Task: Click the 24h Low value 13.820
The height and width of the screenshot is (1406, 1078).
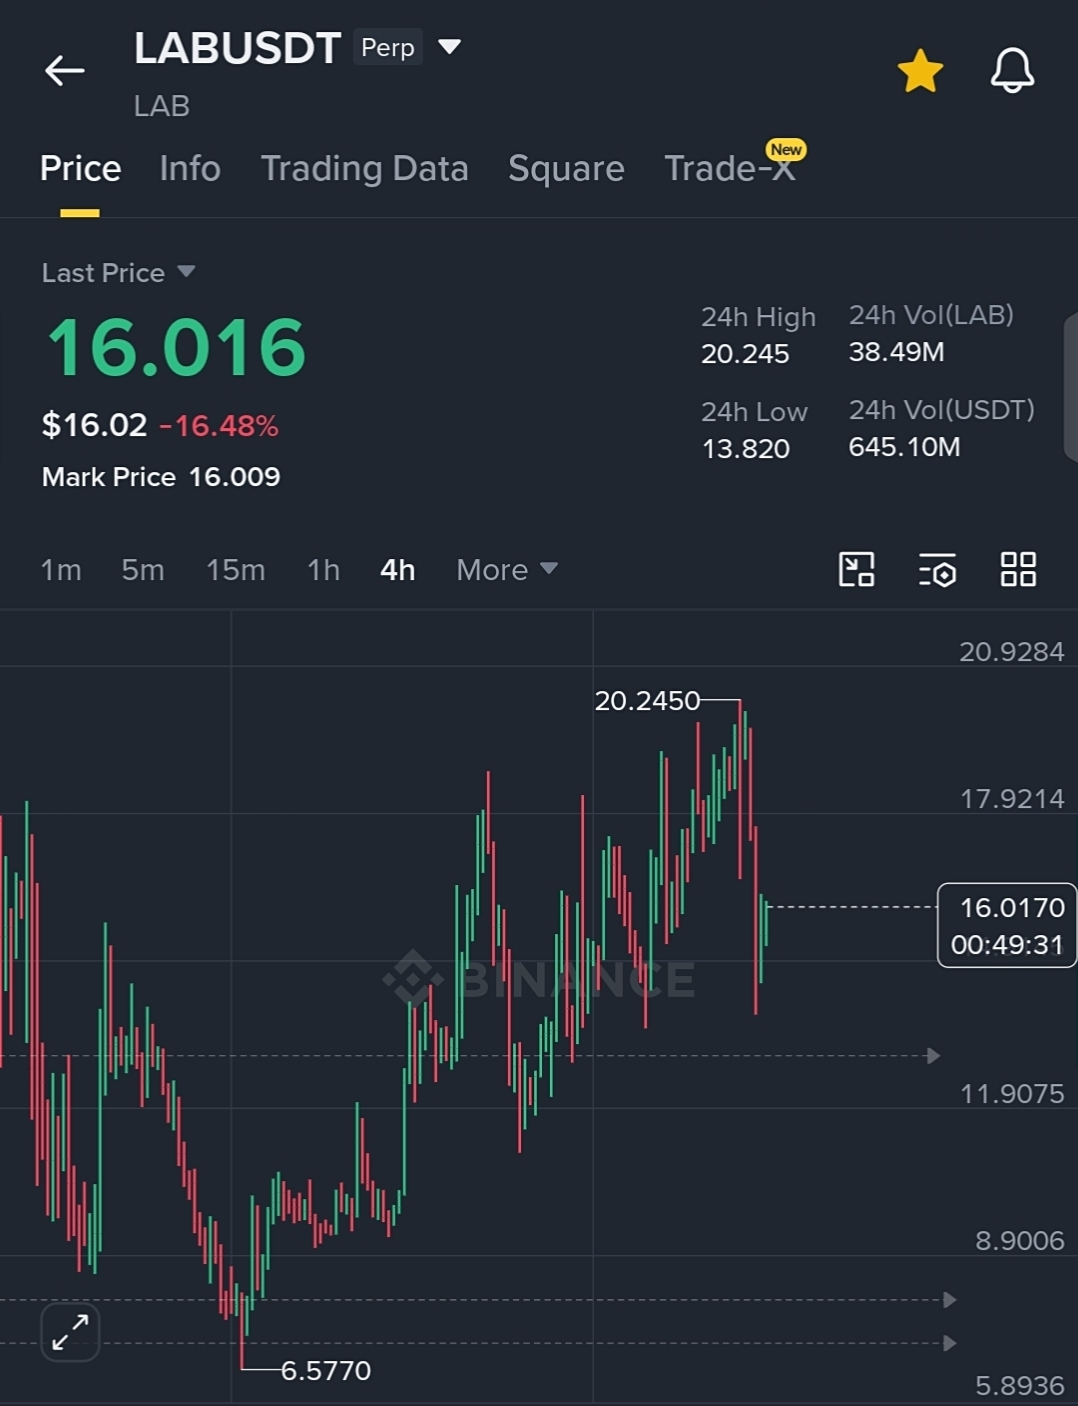Action: tap(746, 449)
